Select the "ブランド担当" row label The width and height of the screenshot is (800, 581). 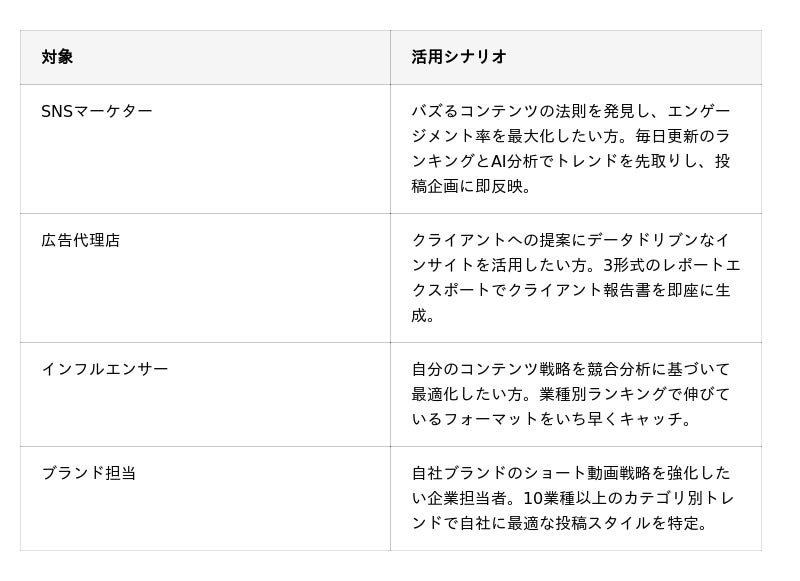pos(88,473)
